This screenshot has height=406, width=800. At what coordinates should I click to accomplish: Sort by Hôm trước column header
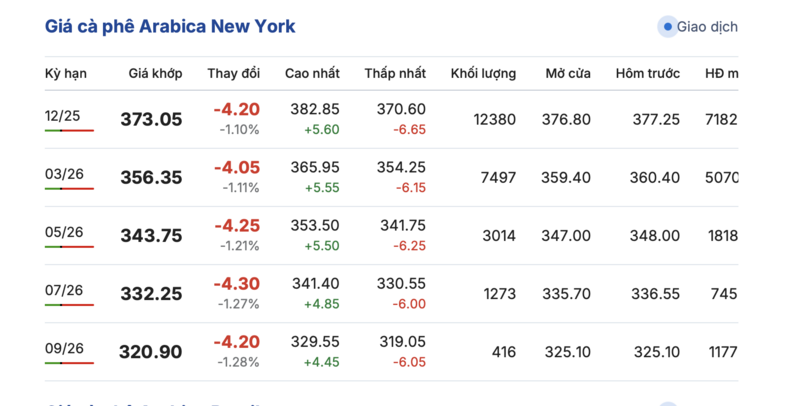click(647, 73)
